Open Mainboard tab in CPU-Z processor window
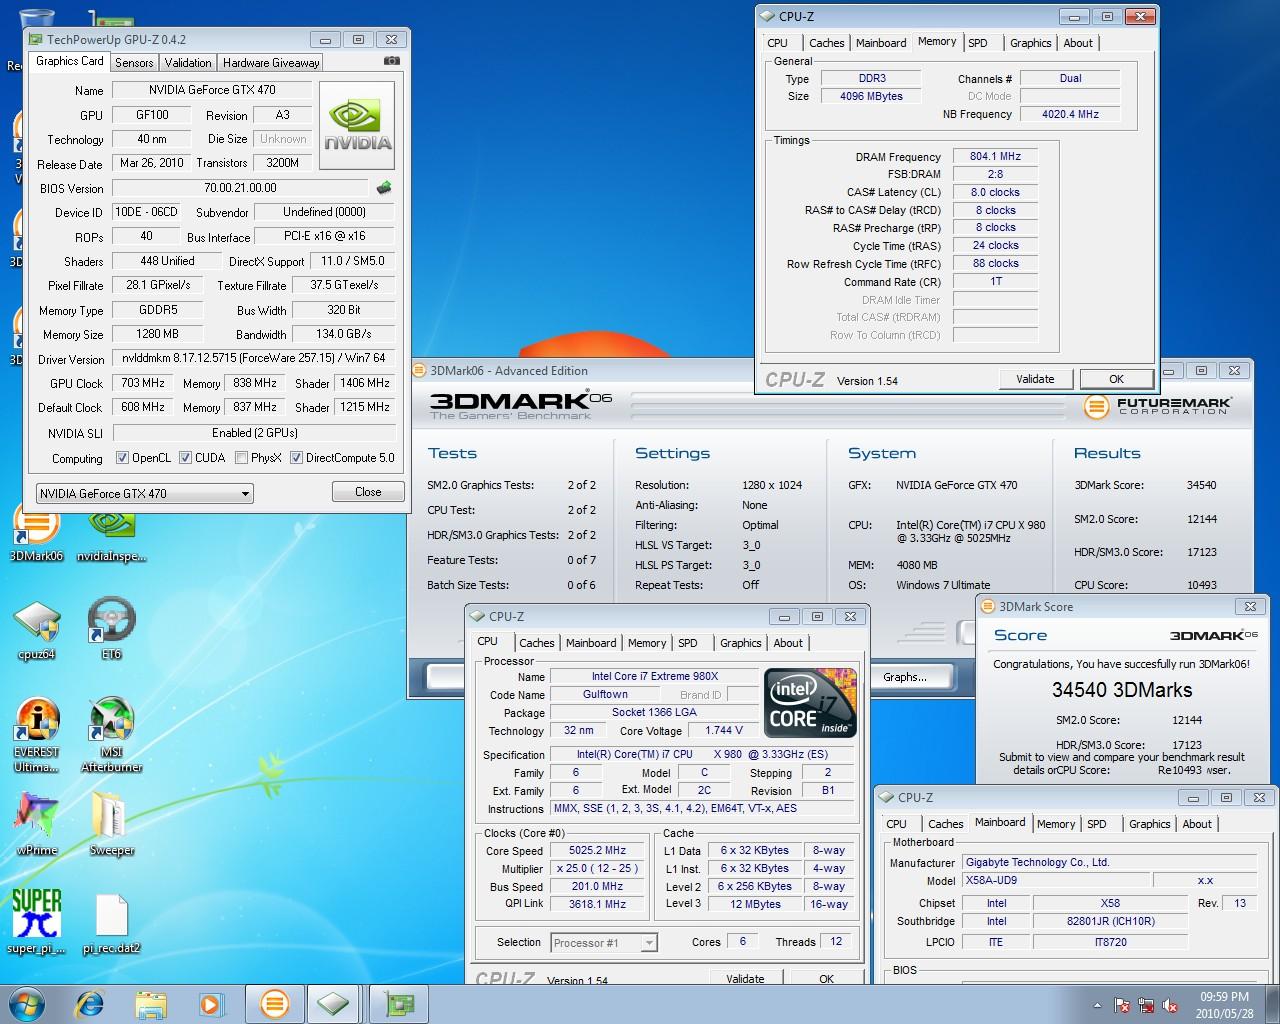Screen dimensions: 1280x1024 coord(591,643)
